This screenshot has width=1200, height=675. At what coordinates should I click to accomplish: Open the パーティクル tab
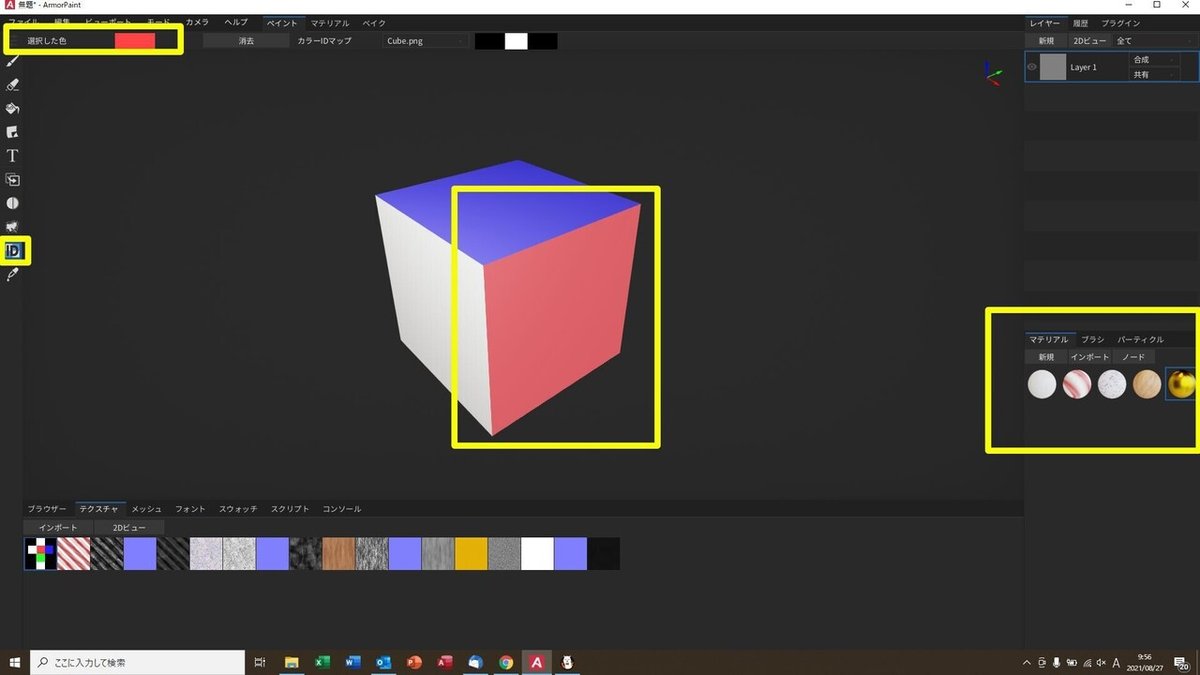(x=1141, y=339)
